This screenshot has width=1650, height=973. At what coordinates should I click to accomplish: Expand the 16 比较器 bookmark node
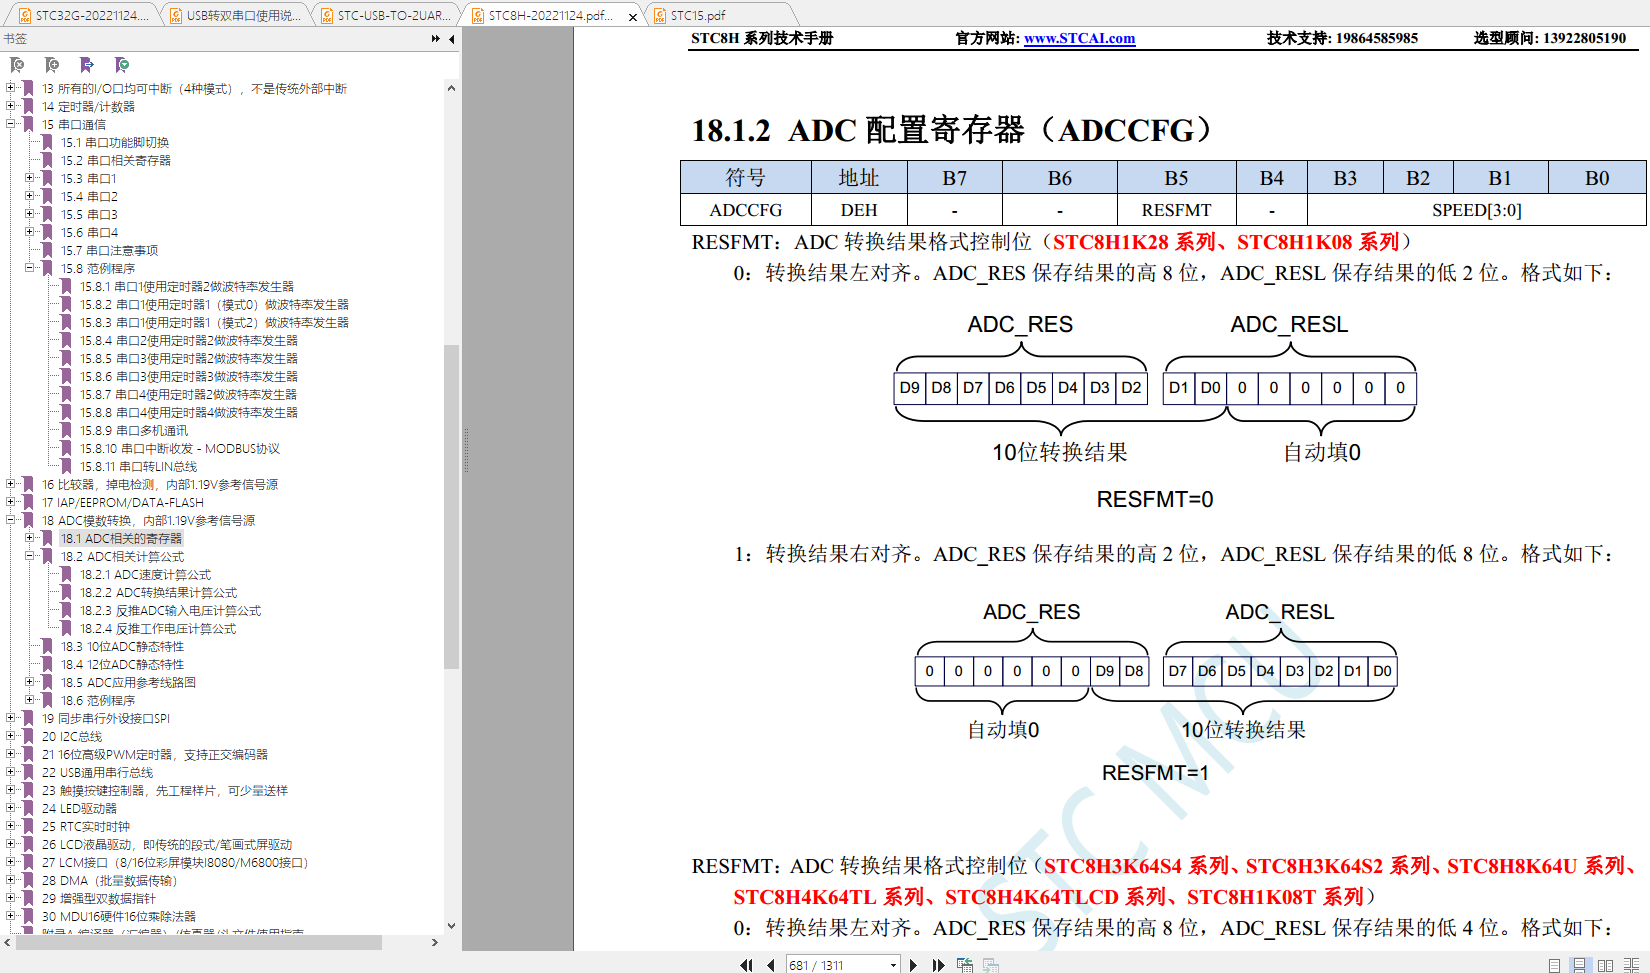tap(11, 484)
